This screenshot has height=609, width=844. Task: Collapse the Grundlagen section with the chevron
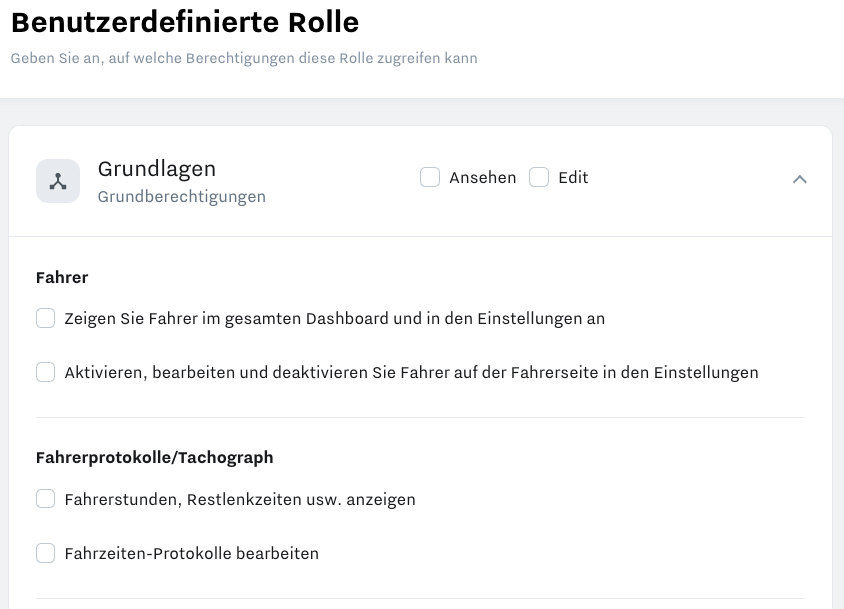coord(799,179)
